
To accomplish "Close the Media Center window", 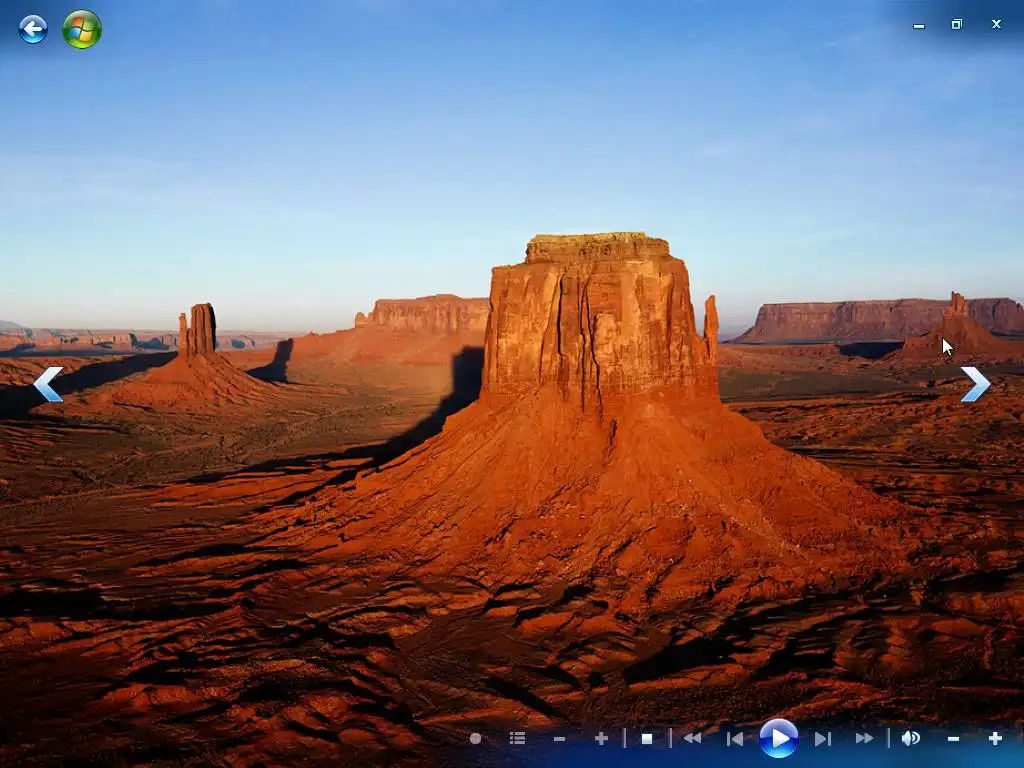I will coord(996,24).
